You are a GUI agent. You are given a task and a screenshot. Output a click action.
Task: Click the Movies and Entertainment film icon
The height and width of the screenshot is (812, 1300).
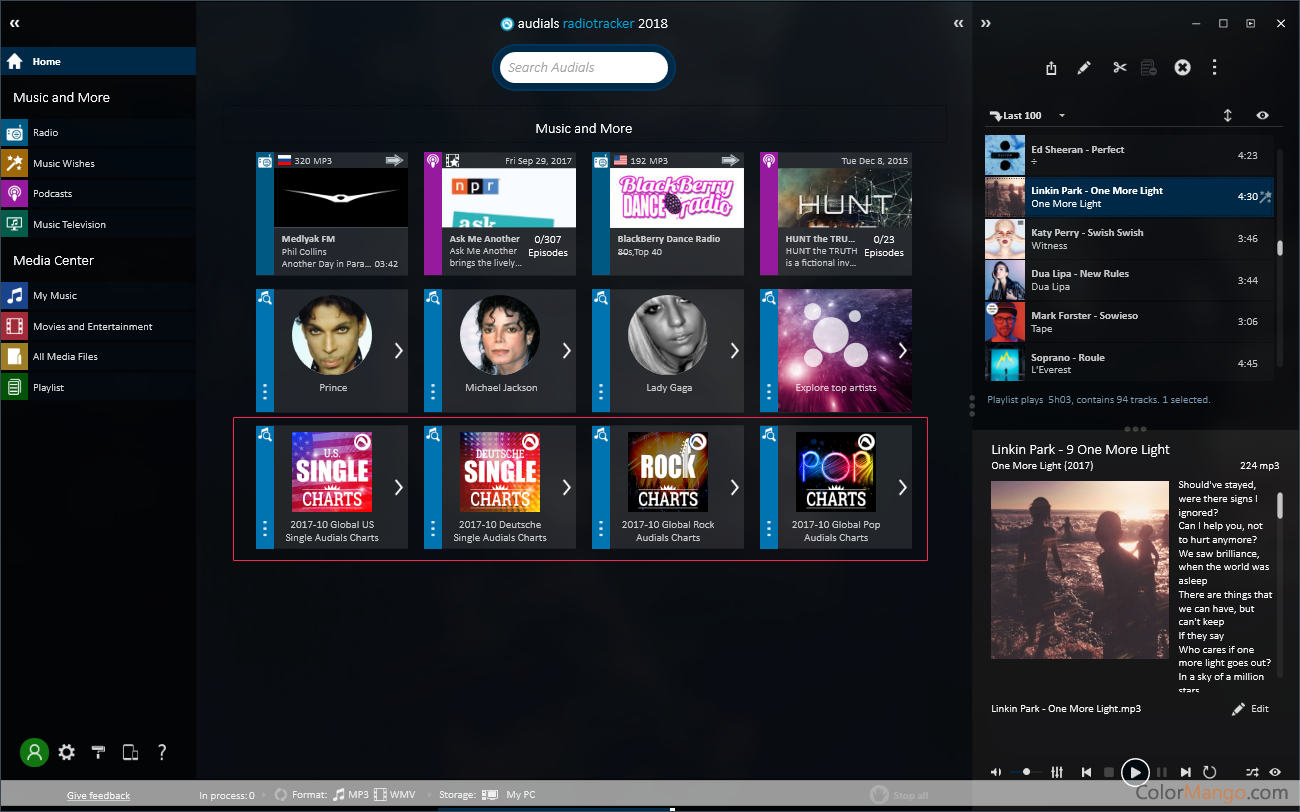click(14, 326)
